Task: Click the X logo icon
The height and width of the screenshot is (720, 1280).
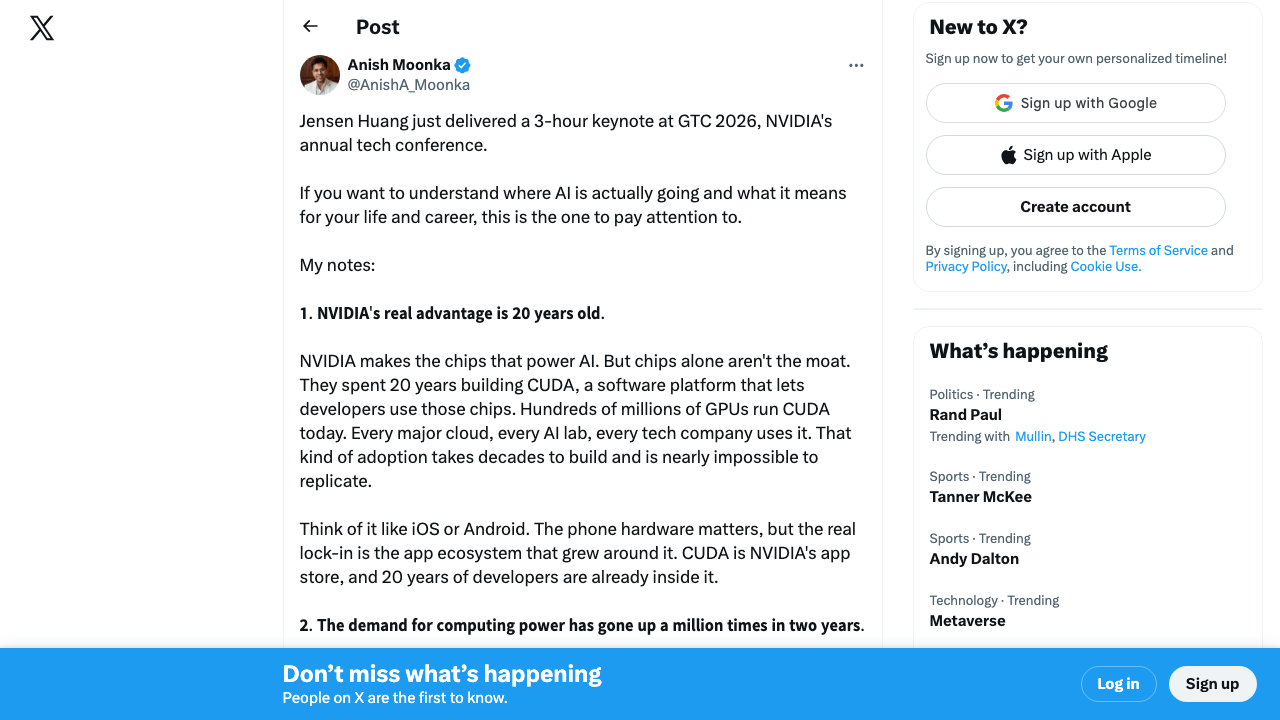Action: coord(42,28)
